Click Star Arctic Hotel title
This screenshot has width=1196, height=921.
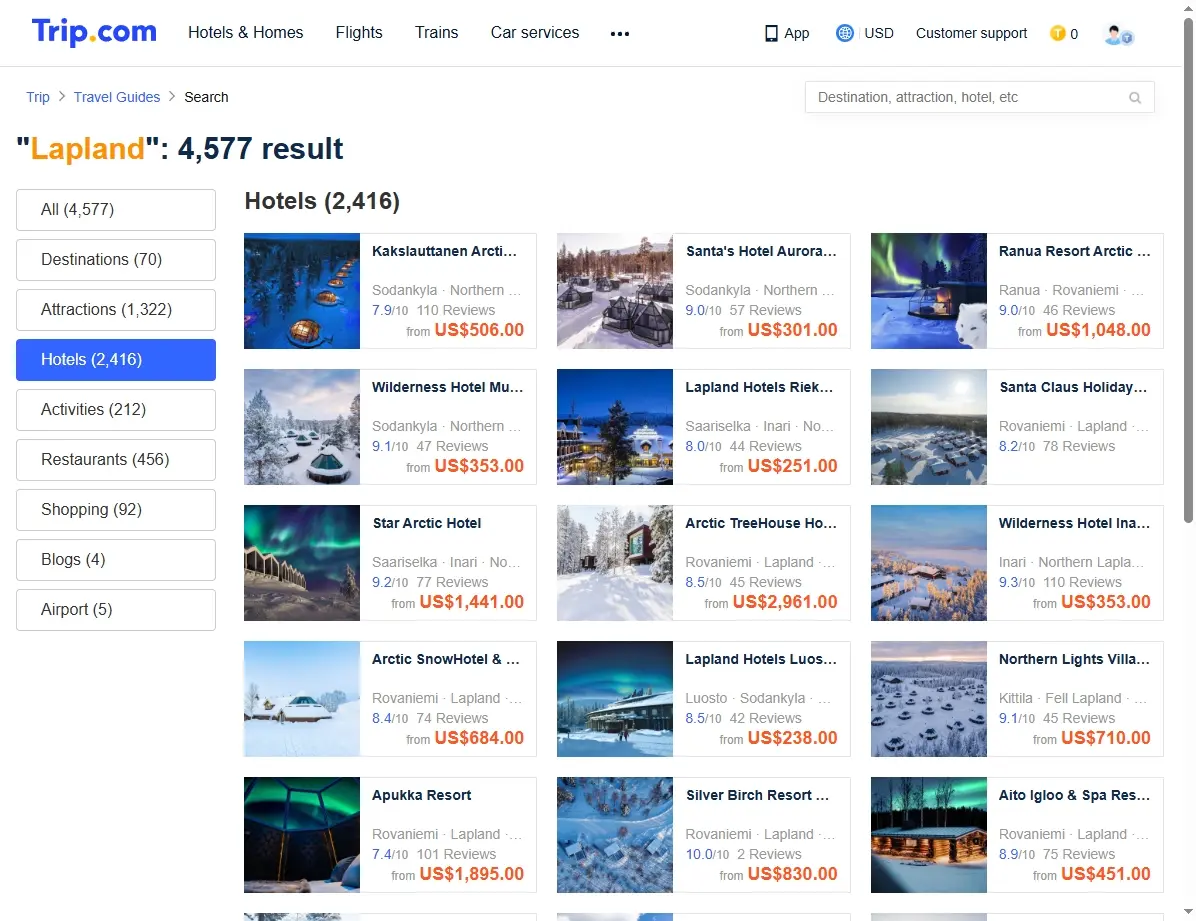pos(426,523)
